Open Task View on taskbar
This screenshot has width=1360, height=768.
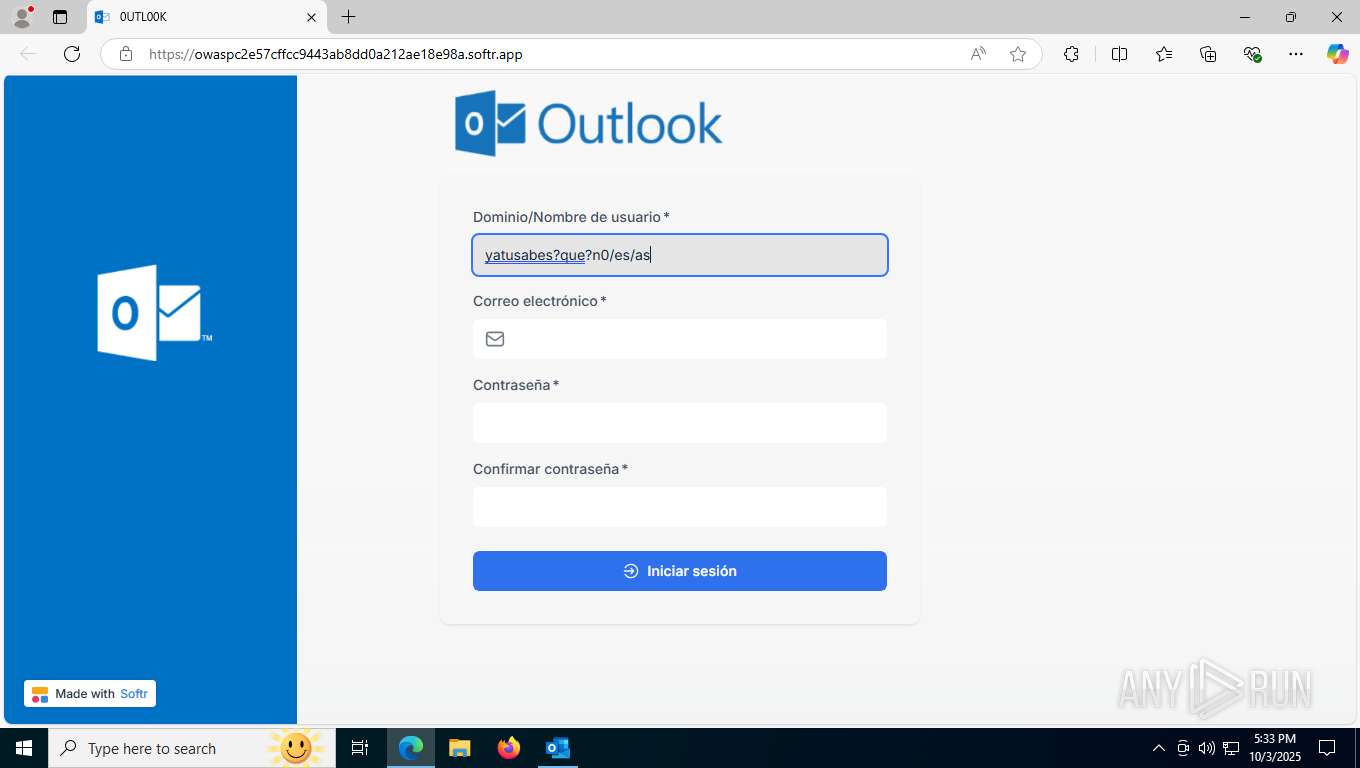(x=360, y=748)
